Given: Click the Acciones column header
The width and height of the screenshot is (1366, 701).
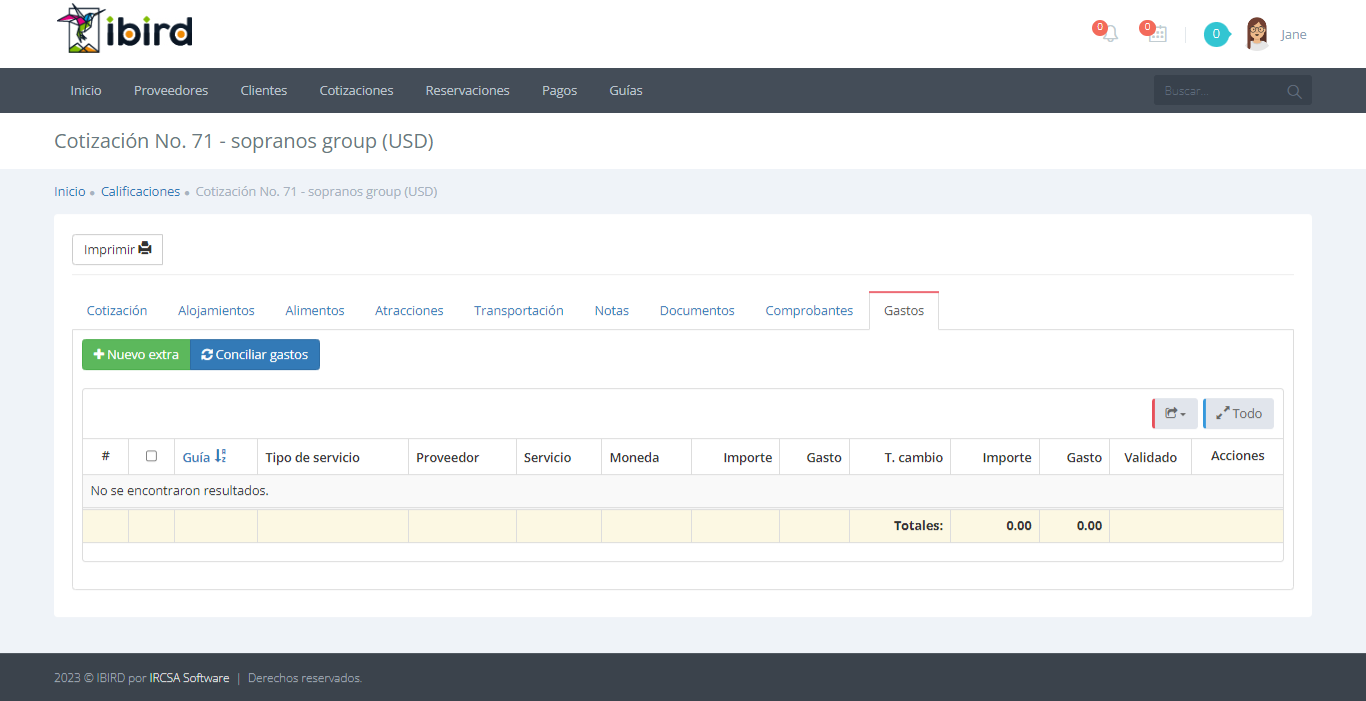Looking at the screenshot, I should [x=1238, y=456].
